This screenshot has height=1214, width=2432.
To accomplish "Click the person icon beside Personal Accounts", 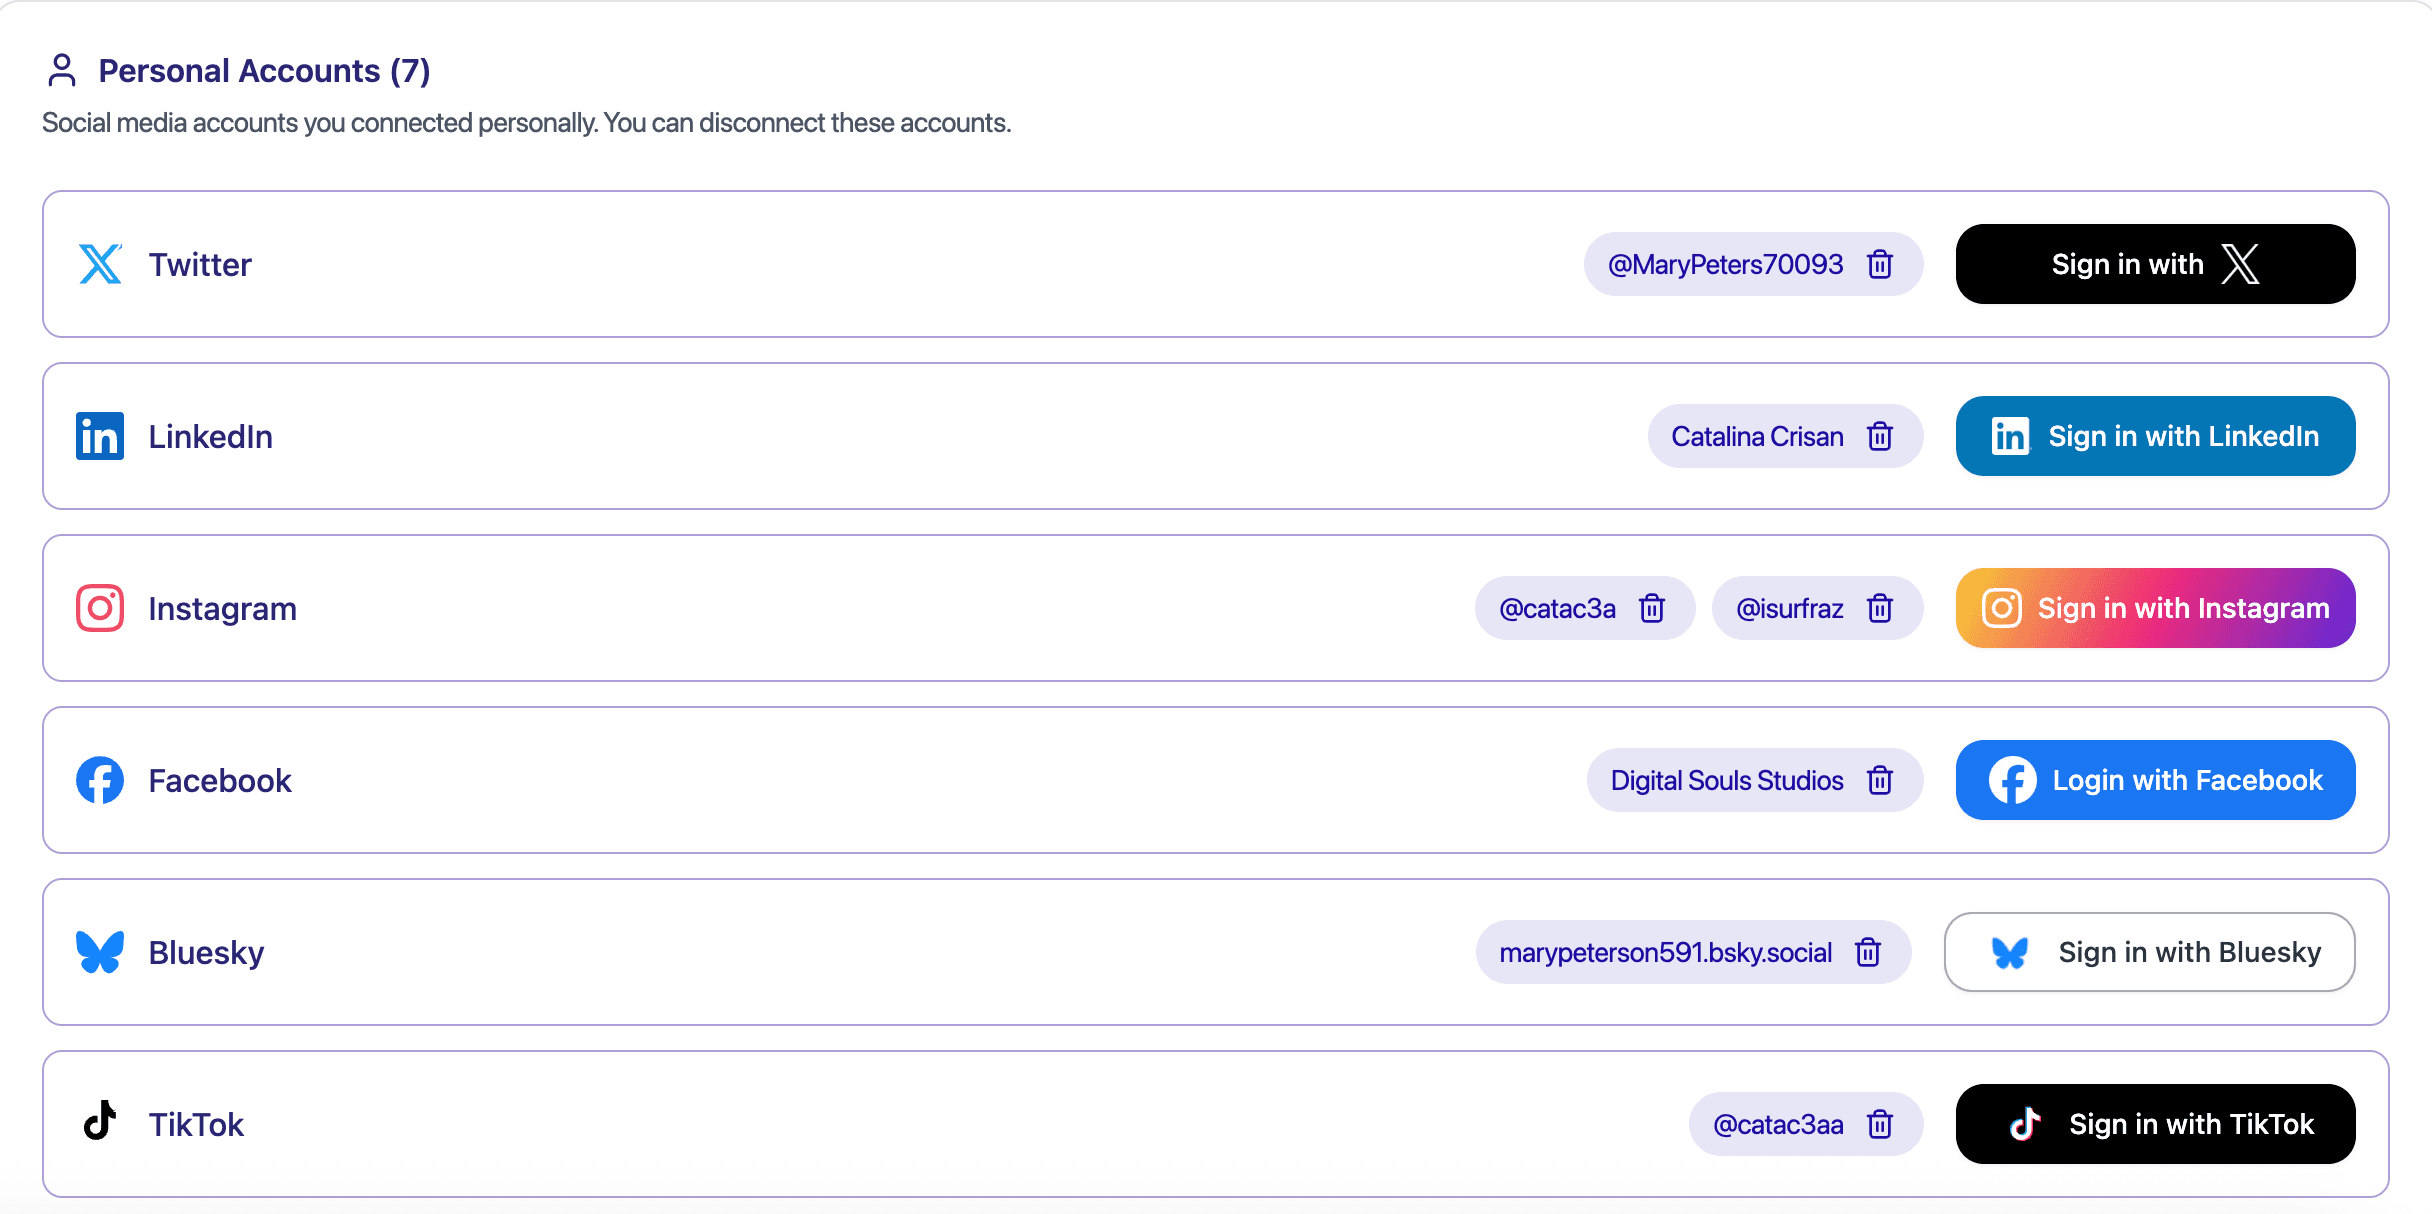I will click(x=62, y=70).
